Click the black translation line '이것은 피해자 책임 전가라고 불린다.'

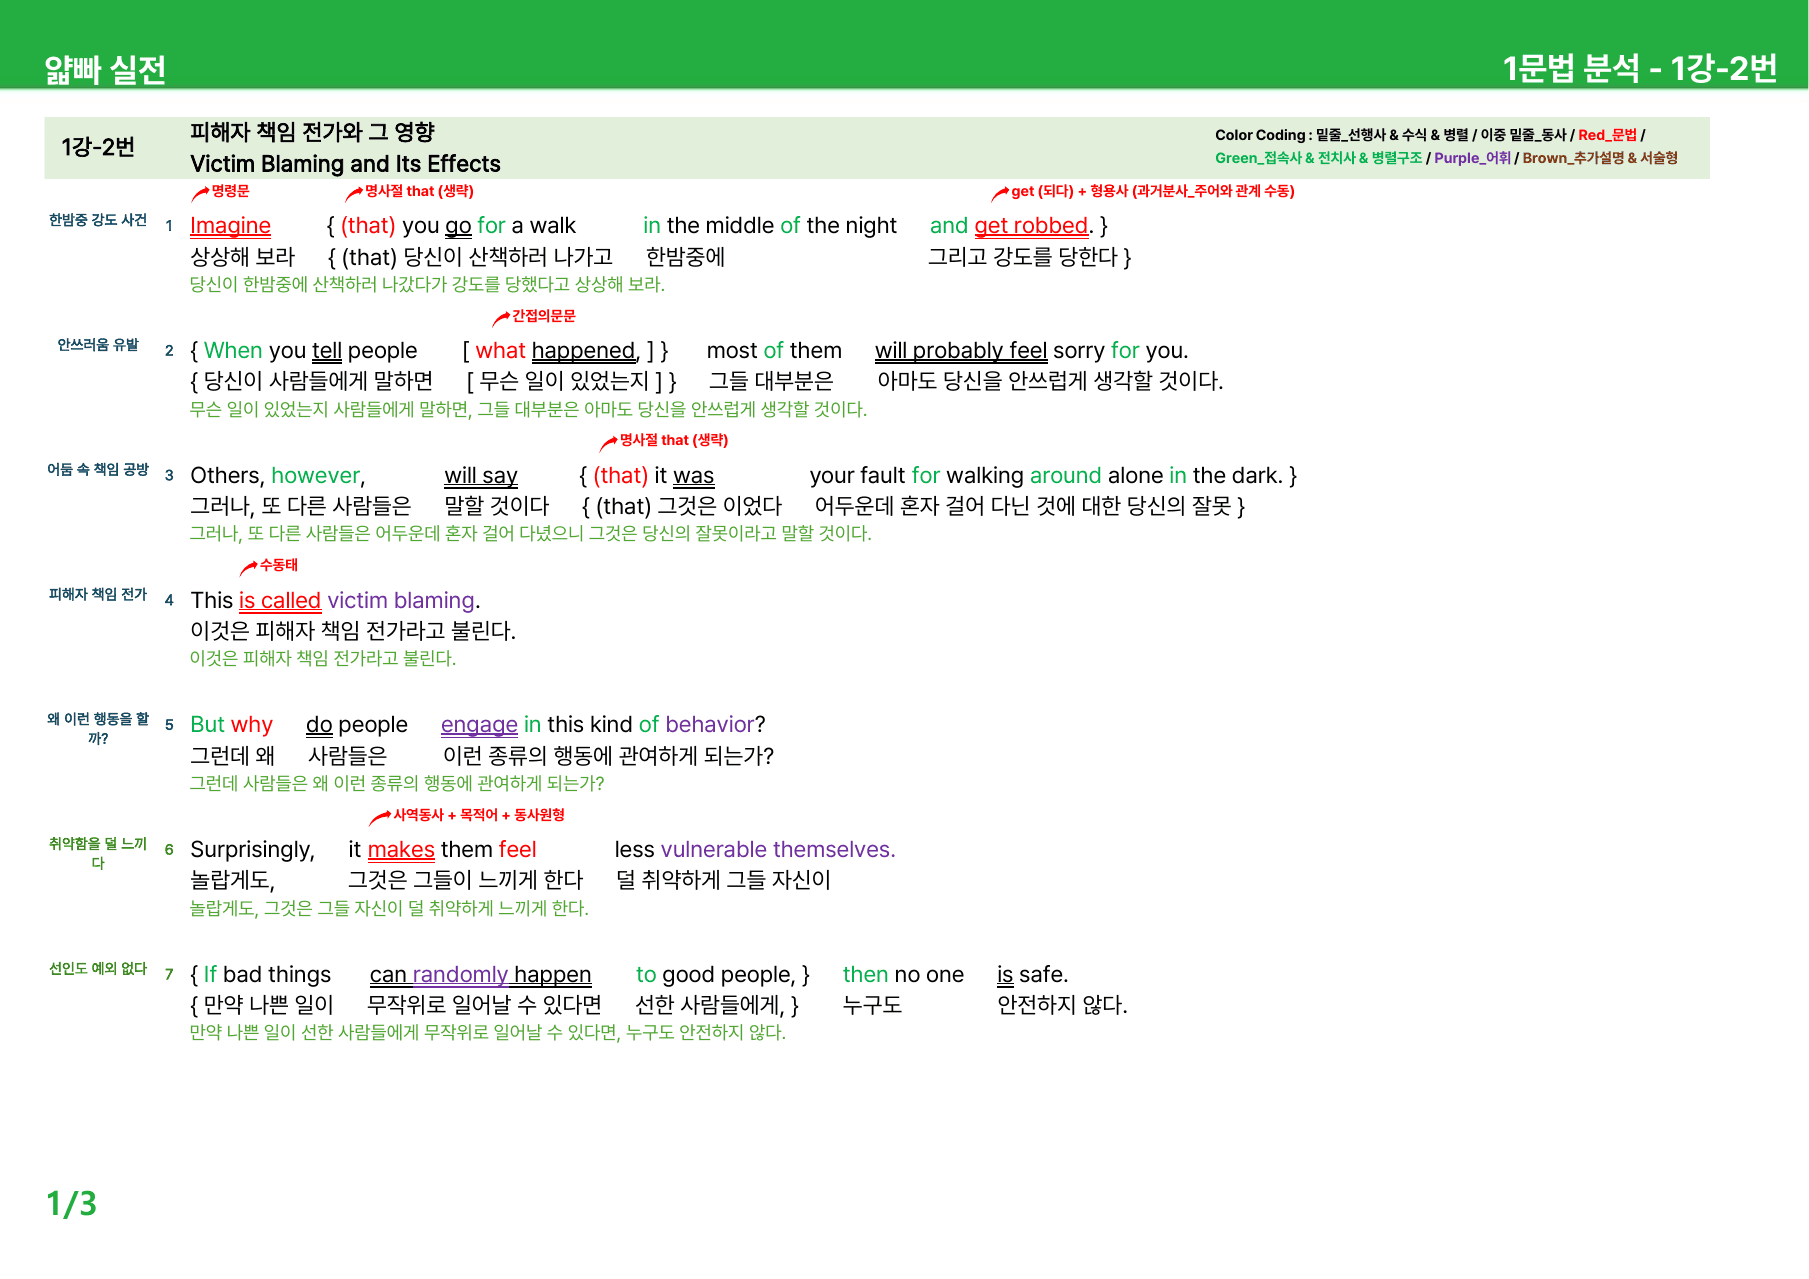click(x=353, y=631)
